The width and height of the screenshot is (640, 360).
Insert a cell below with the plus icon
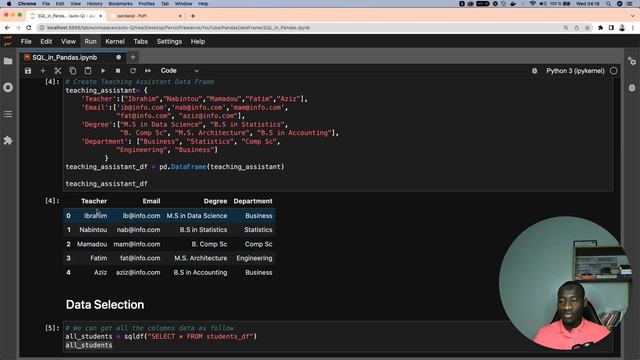[x=43, y=71]
